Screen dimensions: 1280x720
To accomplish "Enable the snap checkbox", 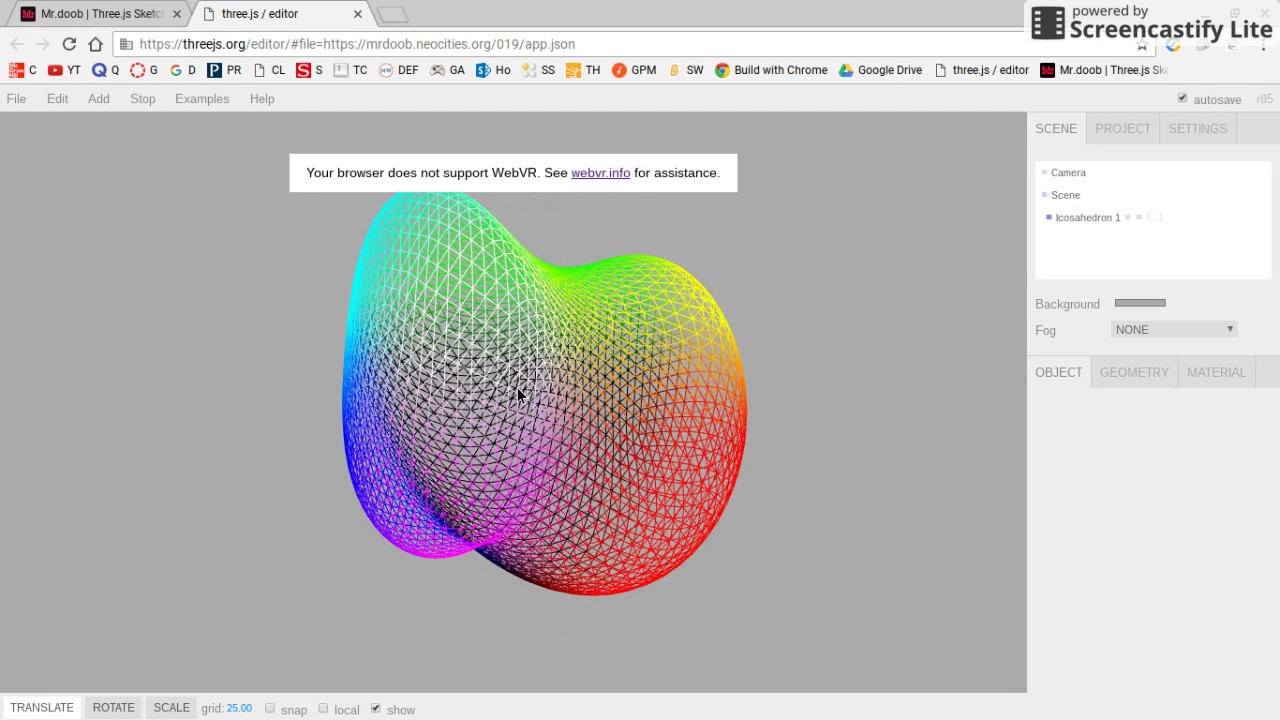I will tap(270, 708).
